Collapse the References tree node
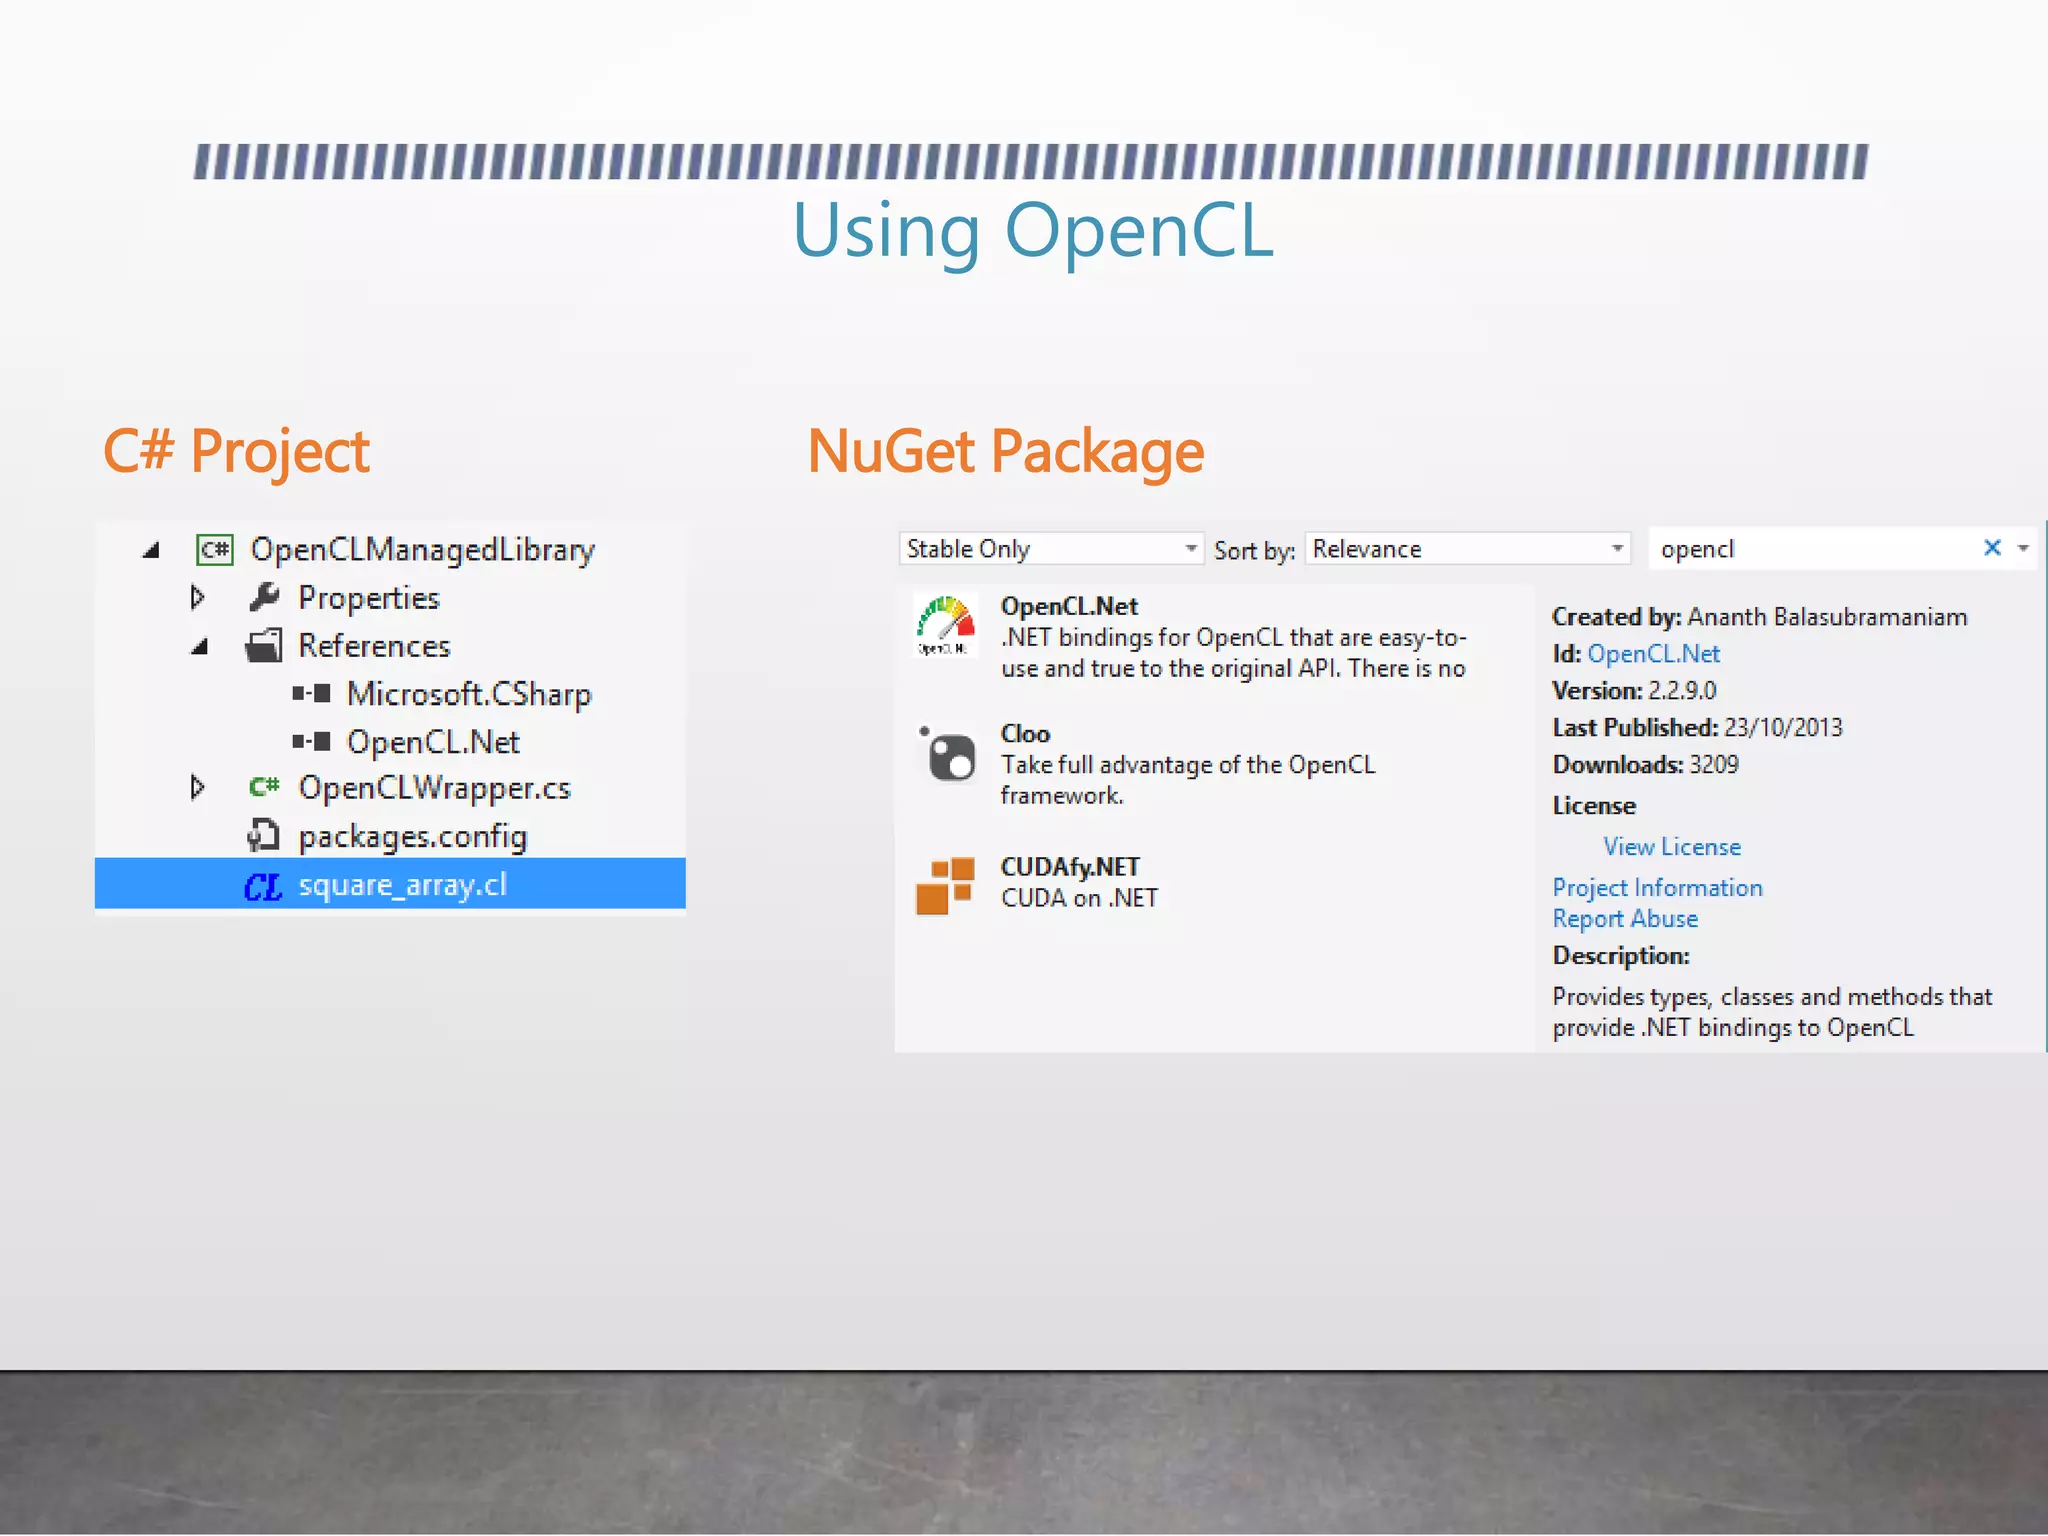Viewport: 2048px width, 1536px height. pyautogui.click(x=199, y=647)
